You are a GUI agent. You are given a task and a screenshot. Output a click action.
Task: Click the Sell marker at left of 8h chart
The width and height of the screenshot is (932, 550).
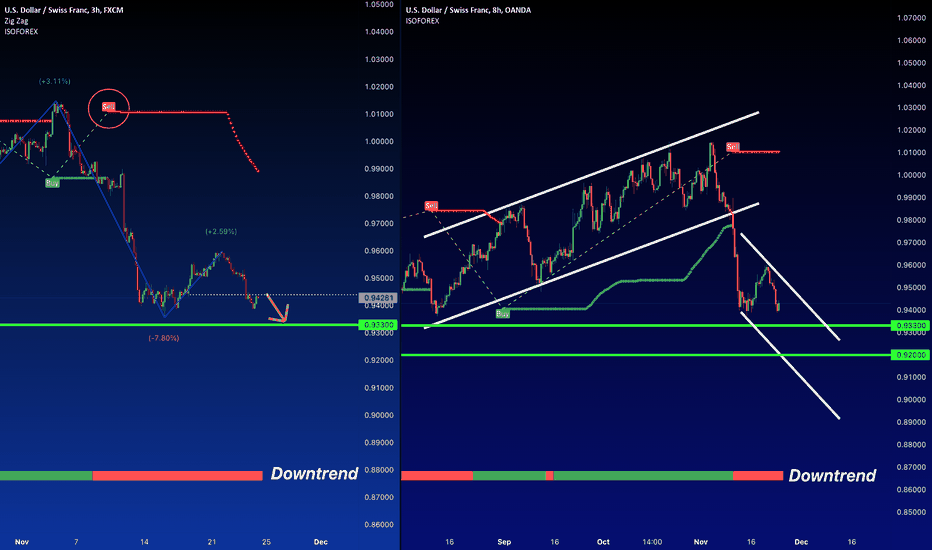pyautogui.click(x=432, y=206)
